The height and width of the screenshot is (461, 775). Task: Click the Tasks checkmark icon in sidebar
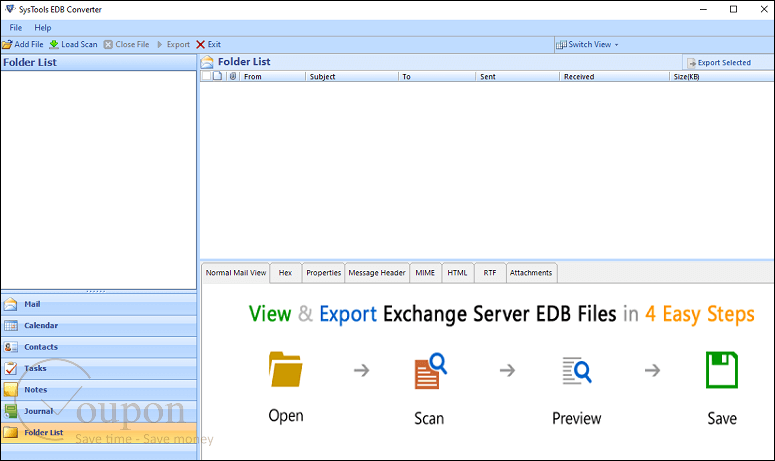coord(10,369)
